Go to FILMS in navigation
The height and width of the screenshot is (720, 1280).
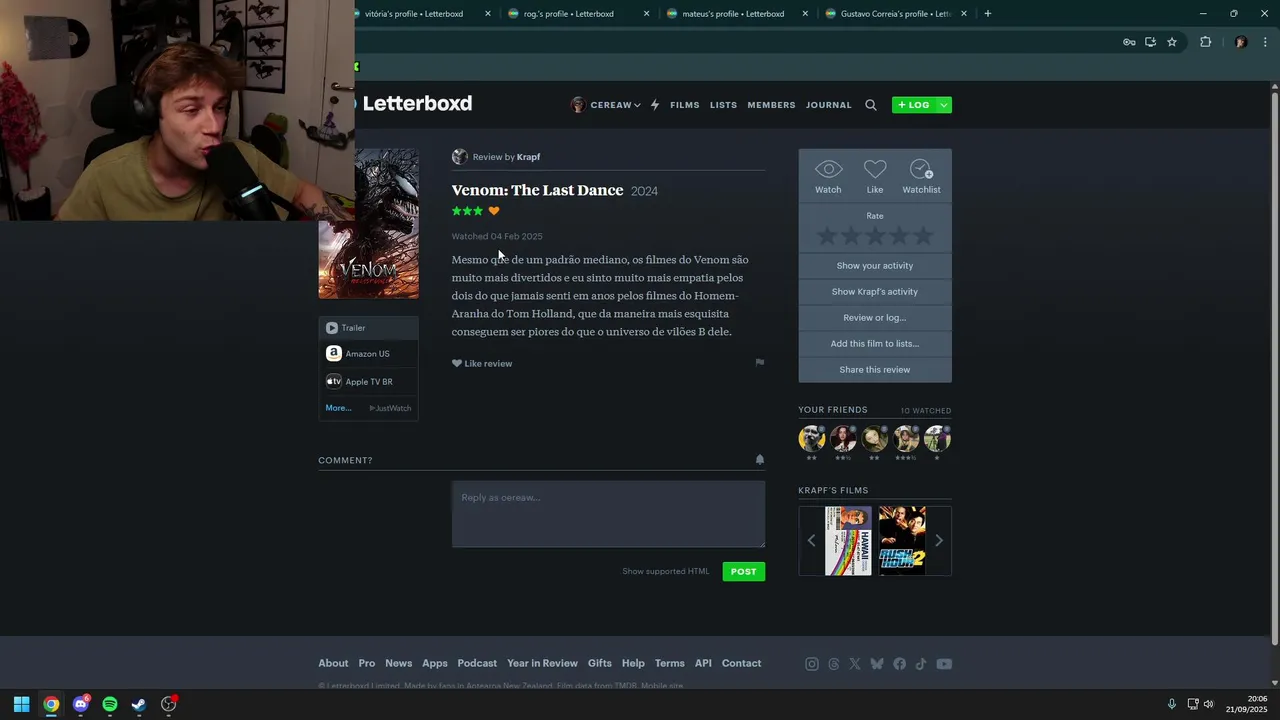[x=685, y=105]
